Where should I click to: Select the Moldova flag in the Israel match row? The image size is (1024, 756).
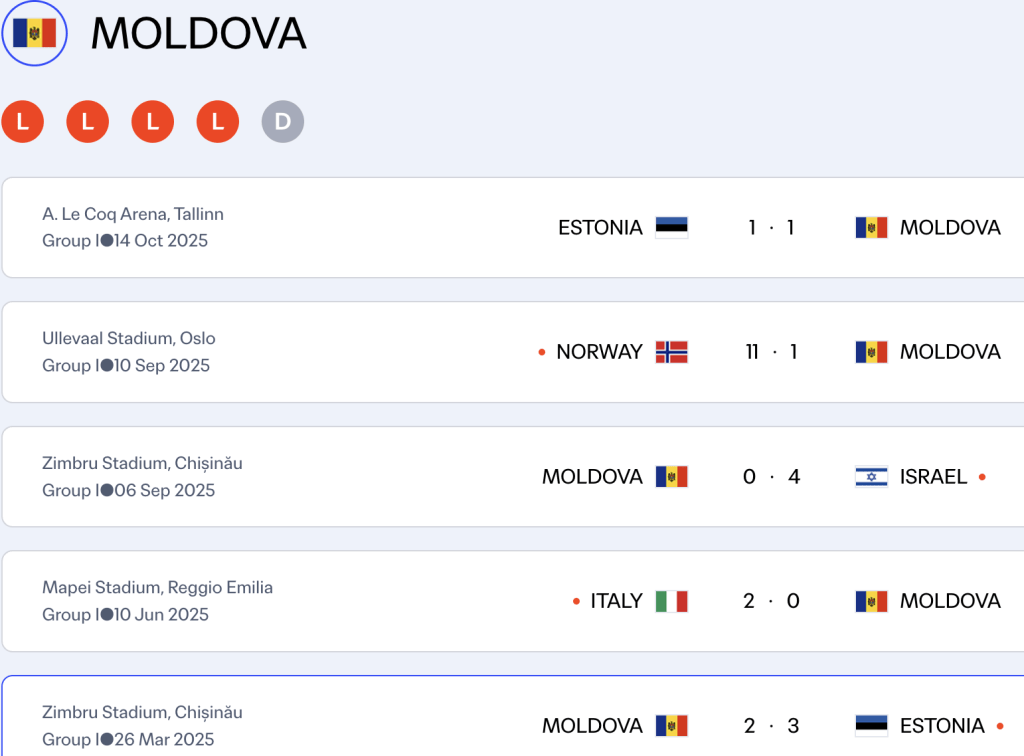pos(673,477)
